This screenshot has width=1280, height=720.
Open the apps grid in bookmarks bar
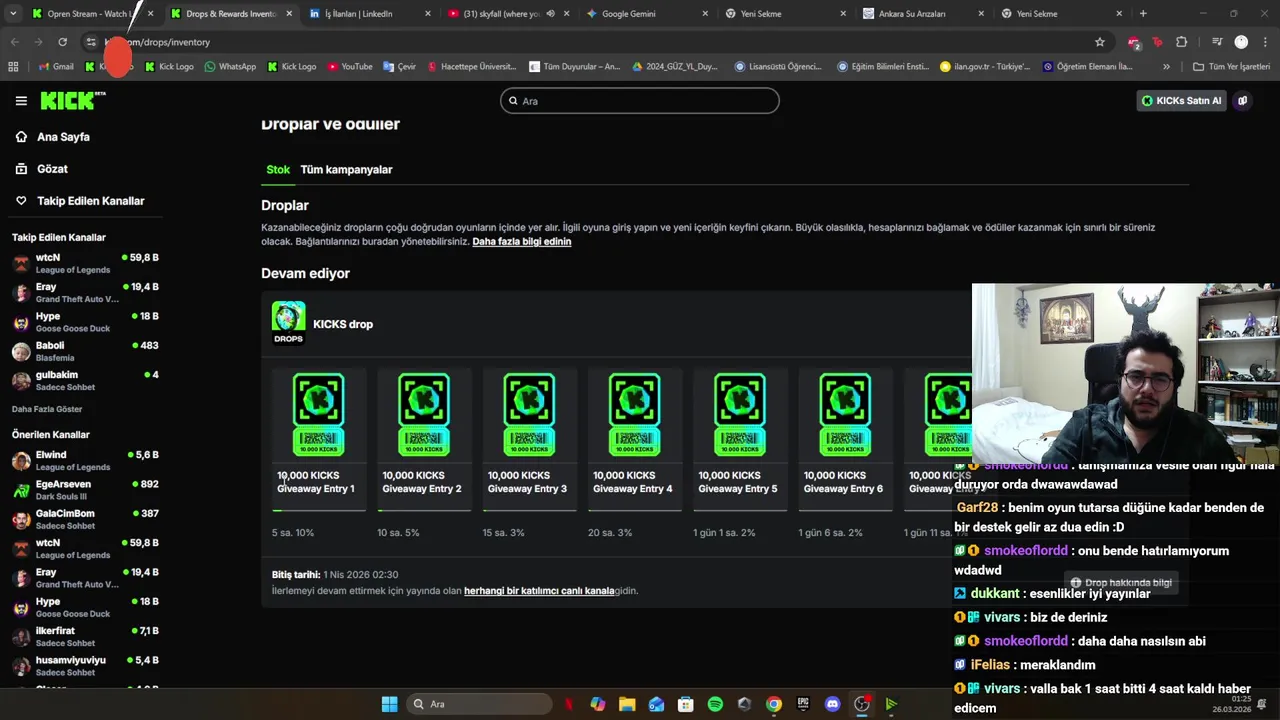point(13,67)
